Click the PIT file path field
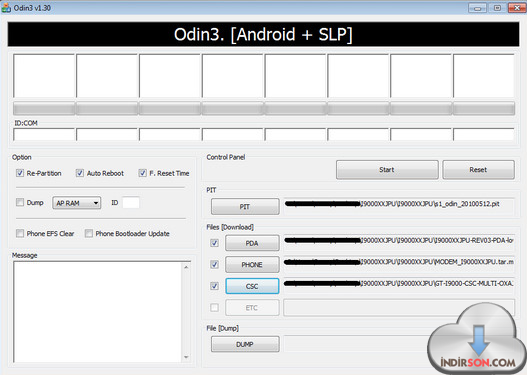527x375 pixels. (x=399, y=206)
